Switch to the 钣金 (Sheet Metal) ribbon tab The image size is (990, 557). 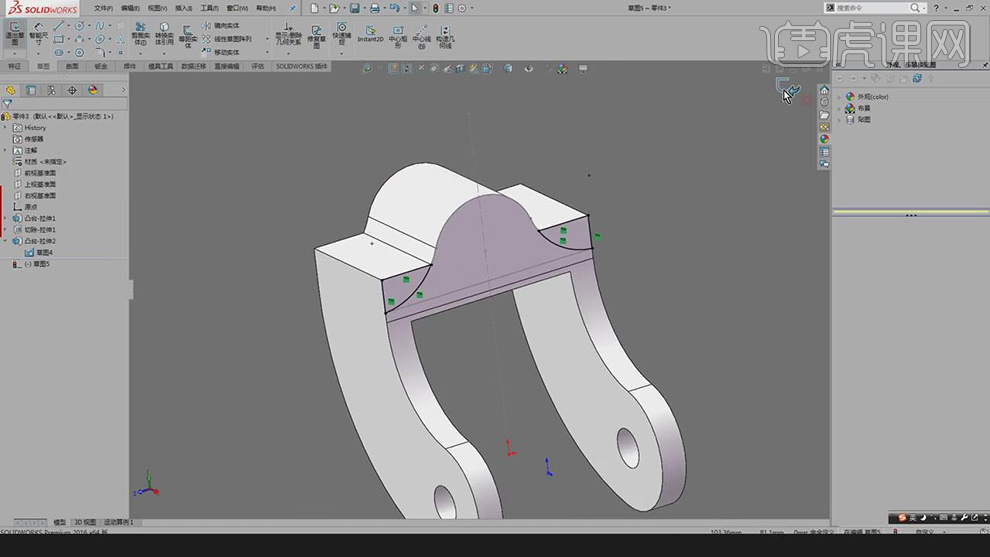tap(101, 66)
